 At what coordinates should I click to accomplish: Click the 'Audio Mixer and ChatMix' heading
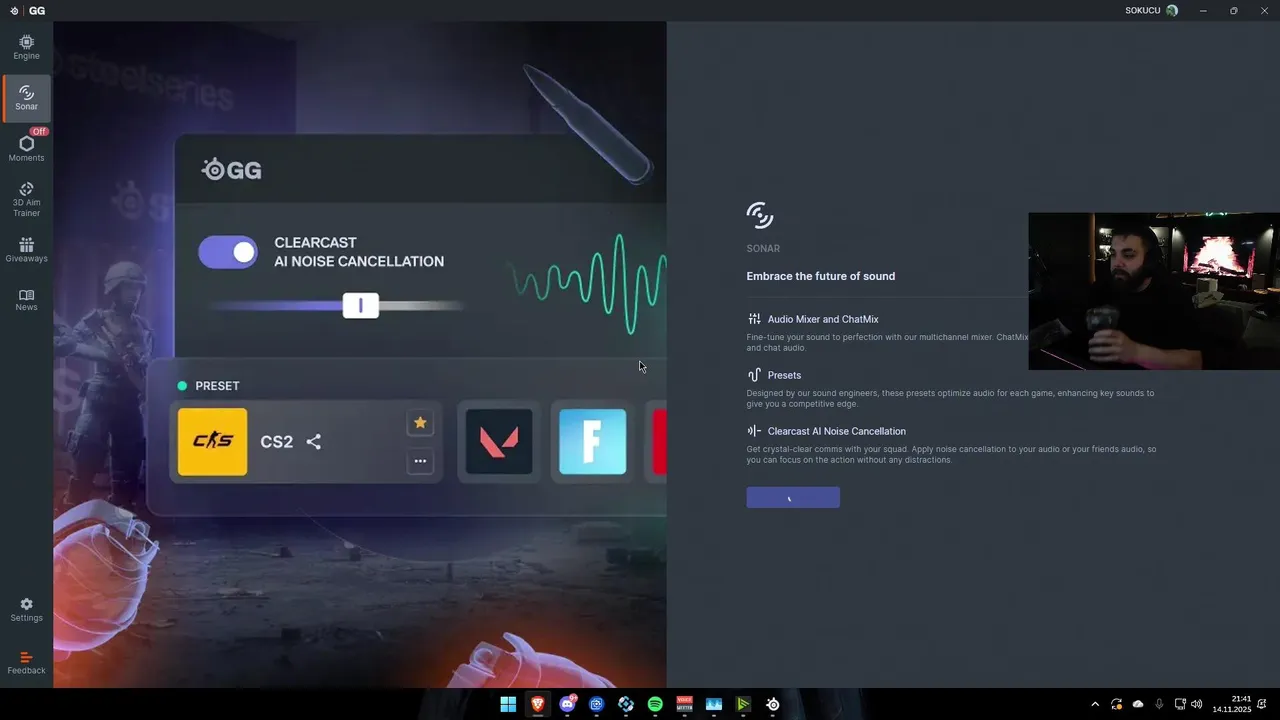823,319
